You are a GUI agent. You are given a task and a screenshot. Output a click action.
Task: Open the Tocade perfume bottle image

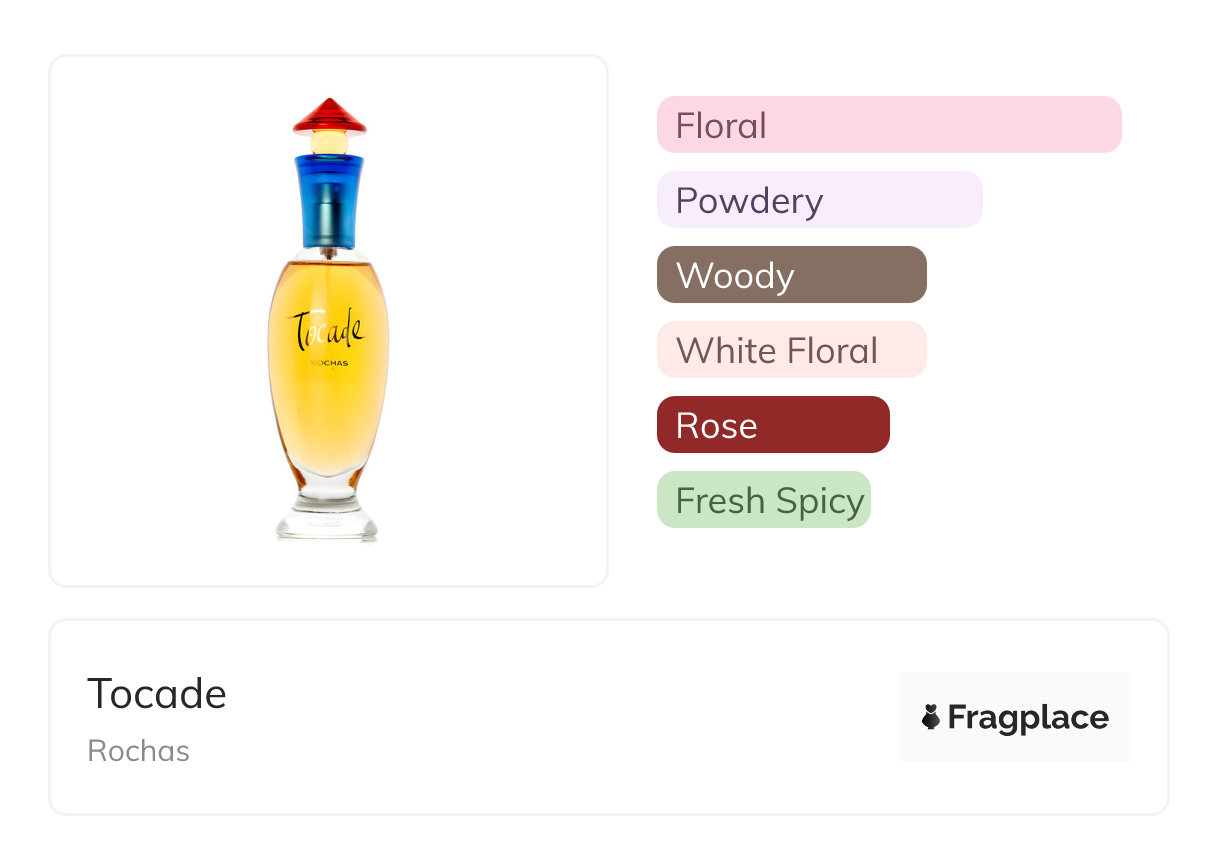click(328, 320)
